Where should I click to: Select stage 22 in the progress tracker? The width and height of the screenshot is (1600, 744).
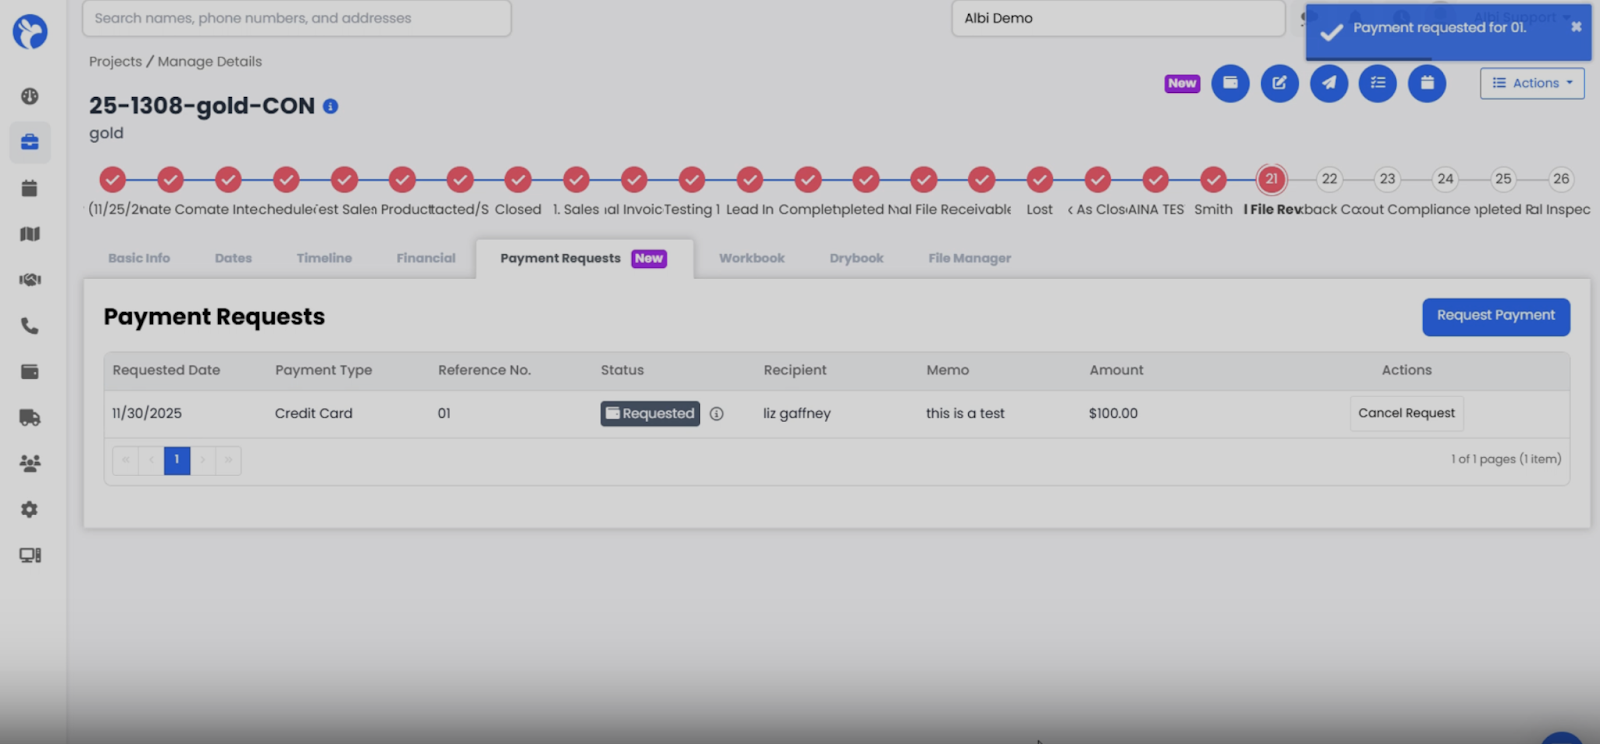pos(1329,179)
